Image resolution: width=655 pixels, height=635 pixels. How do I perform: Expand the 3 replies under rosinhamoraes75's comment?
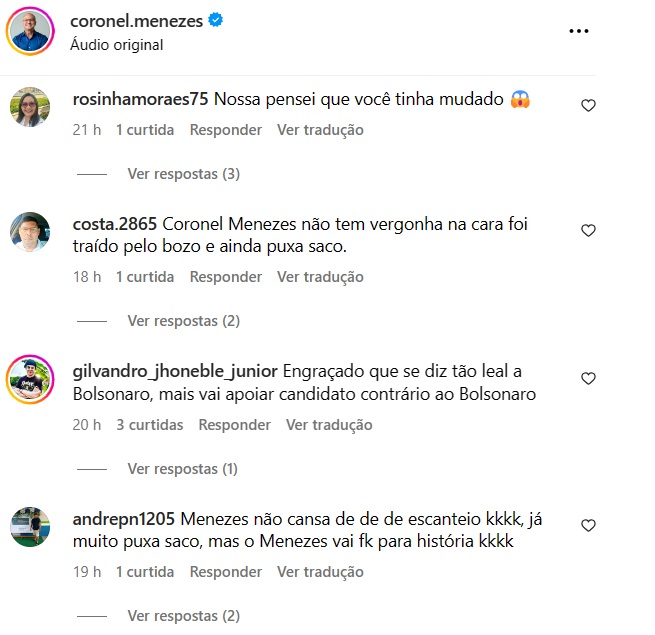click(x=183, y=174)
